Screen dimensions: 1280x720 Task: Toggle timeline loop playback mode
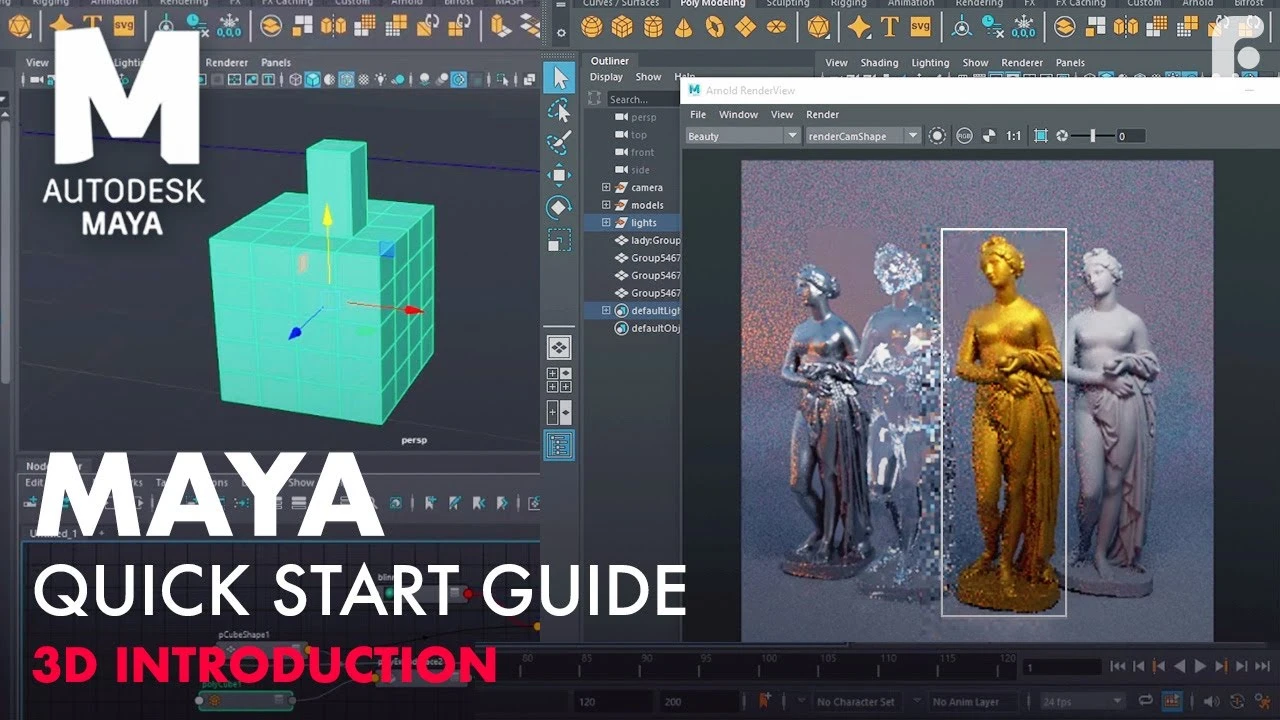[1145, 701]
